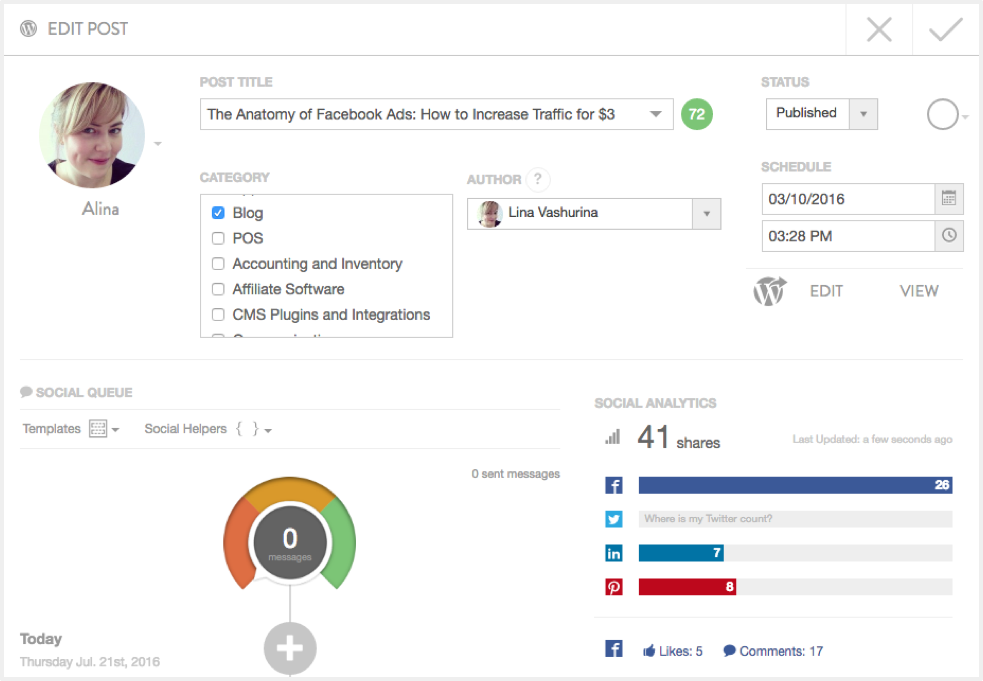Click the WordPress arrow icon near Edit
The image size is (983, 681).
pos(769,291)
